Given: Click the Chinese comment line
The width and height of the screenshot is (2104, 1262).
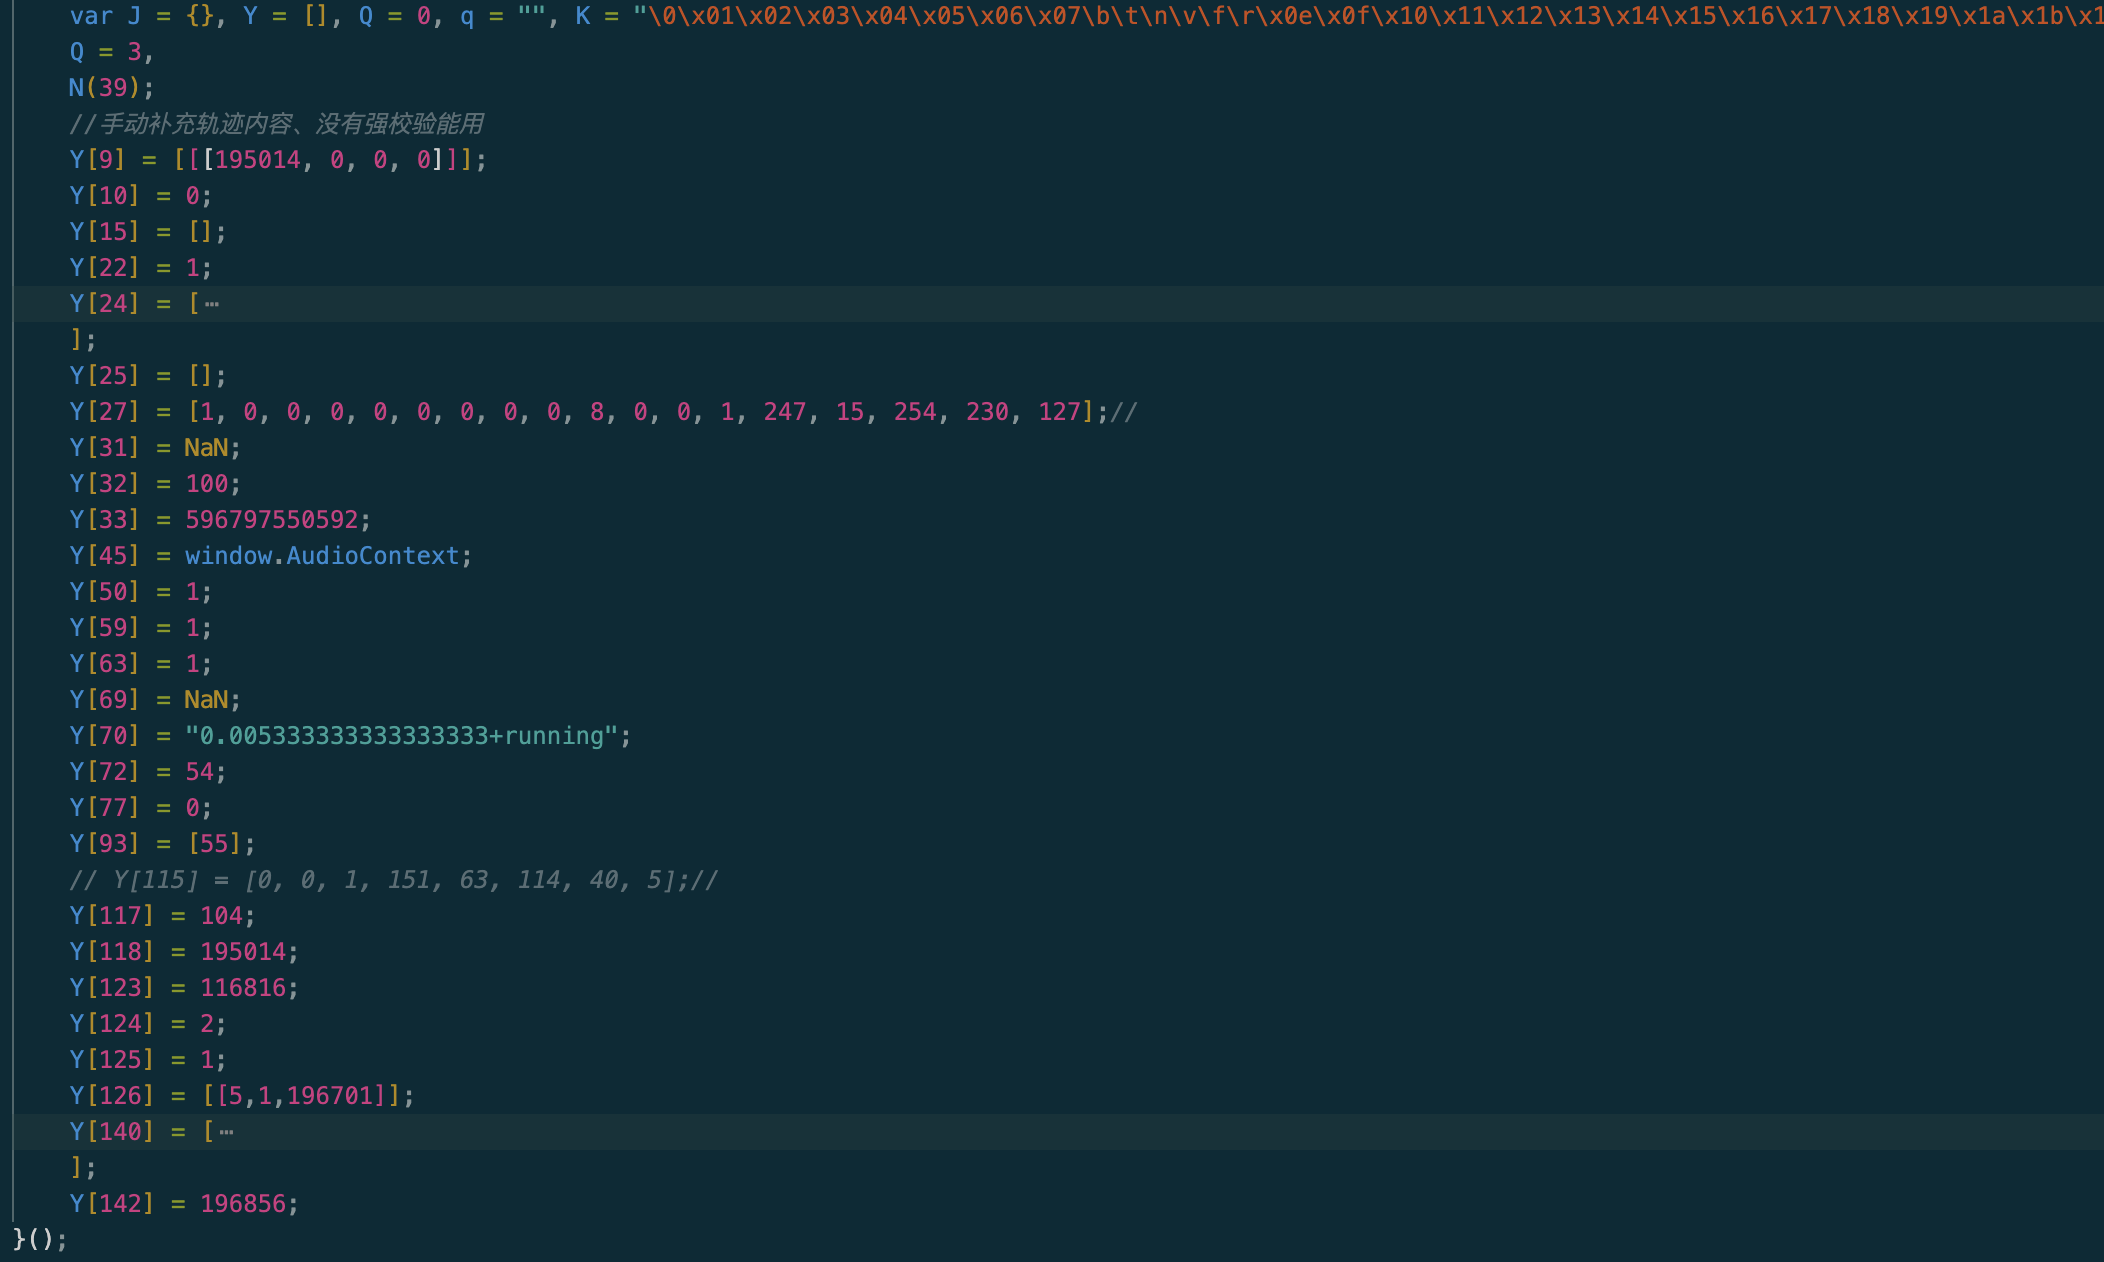Looking at the screenshot, I should (276, 124).
